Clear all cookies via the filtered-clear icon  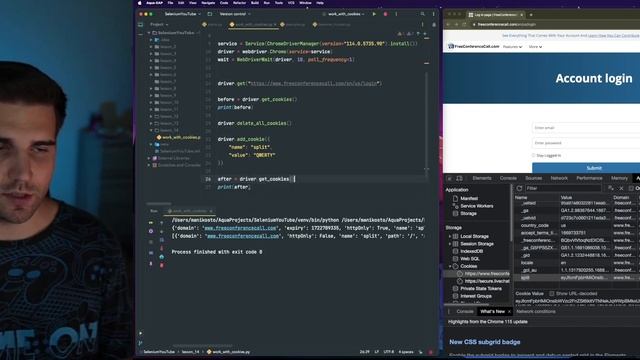(611, 188)
